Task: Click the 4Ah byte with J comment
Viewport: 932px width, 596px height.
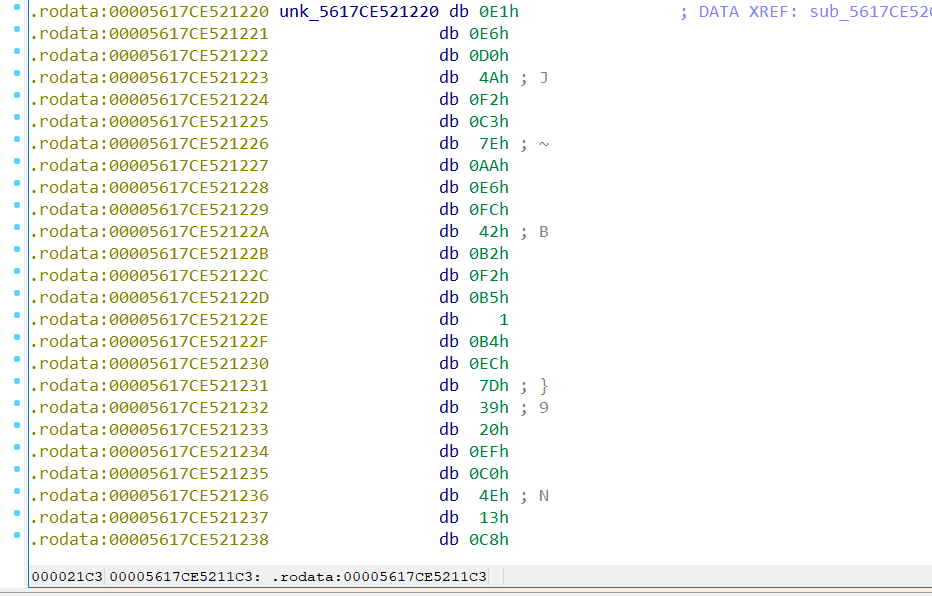Action: pos(492,77)
